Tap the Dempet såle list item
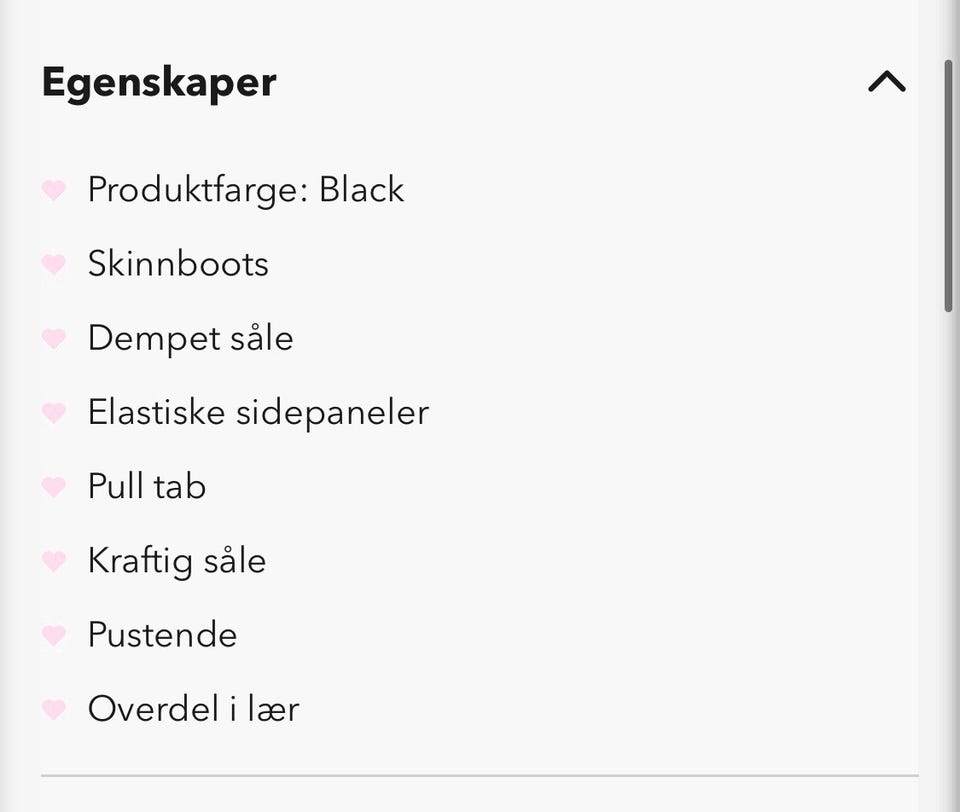Screen dimensions: 960x812 190,339
